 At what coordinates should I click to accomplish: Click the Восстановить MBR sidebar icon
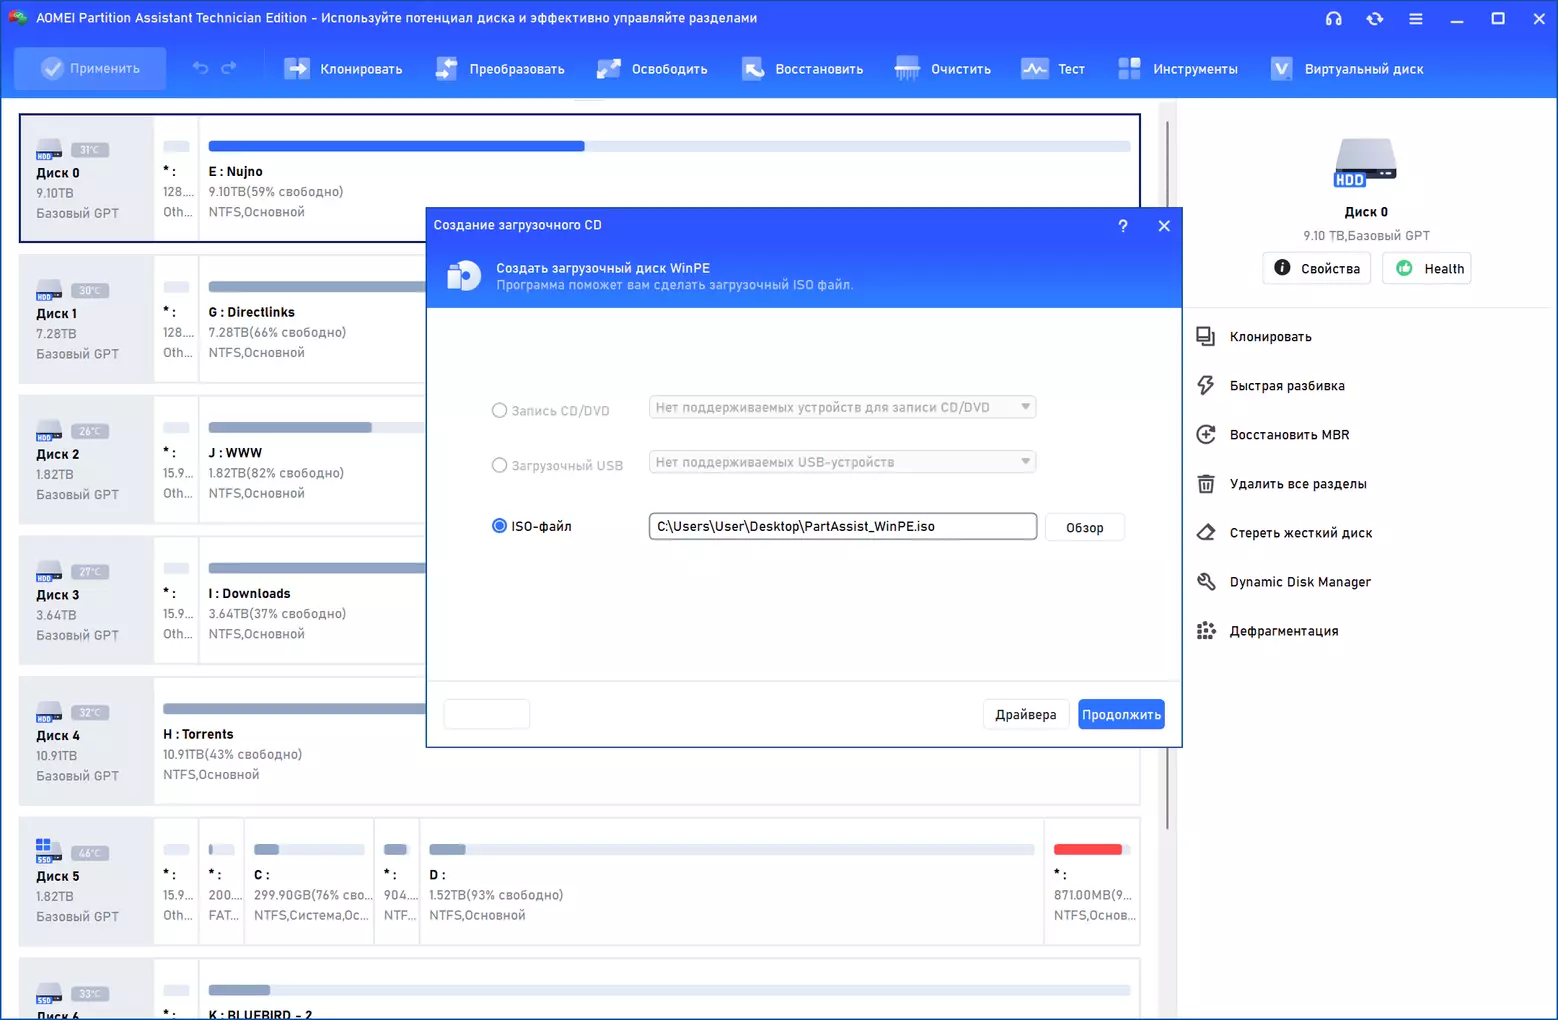pyautogui.click(x=1206, y=435)
